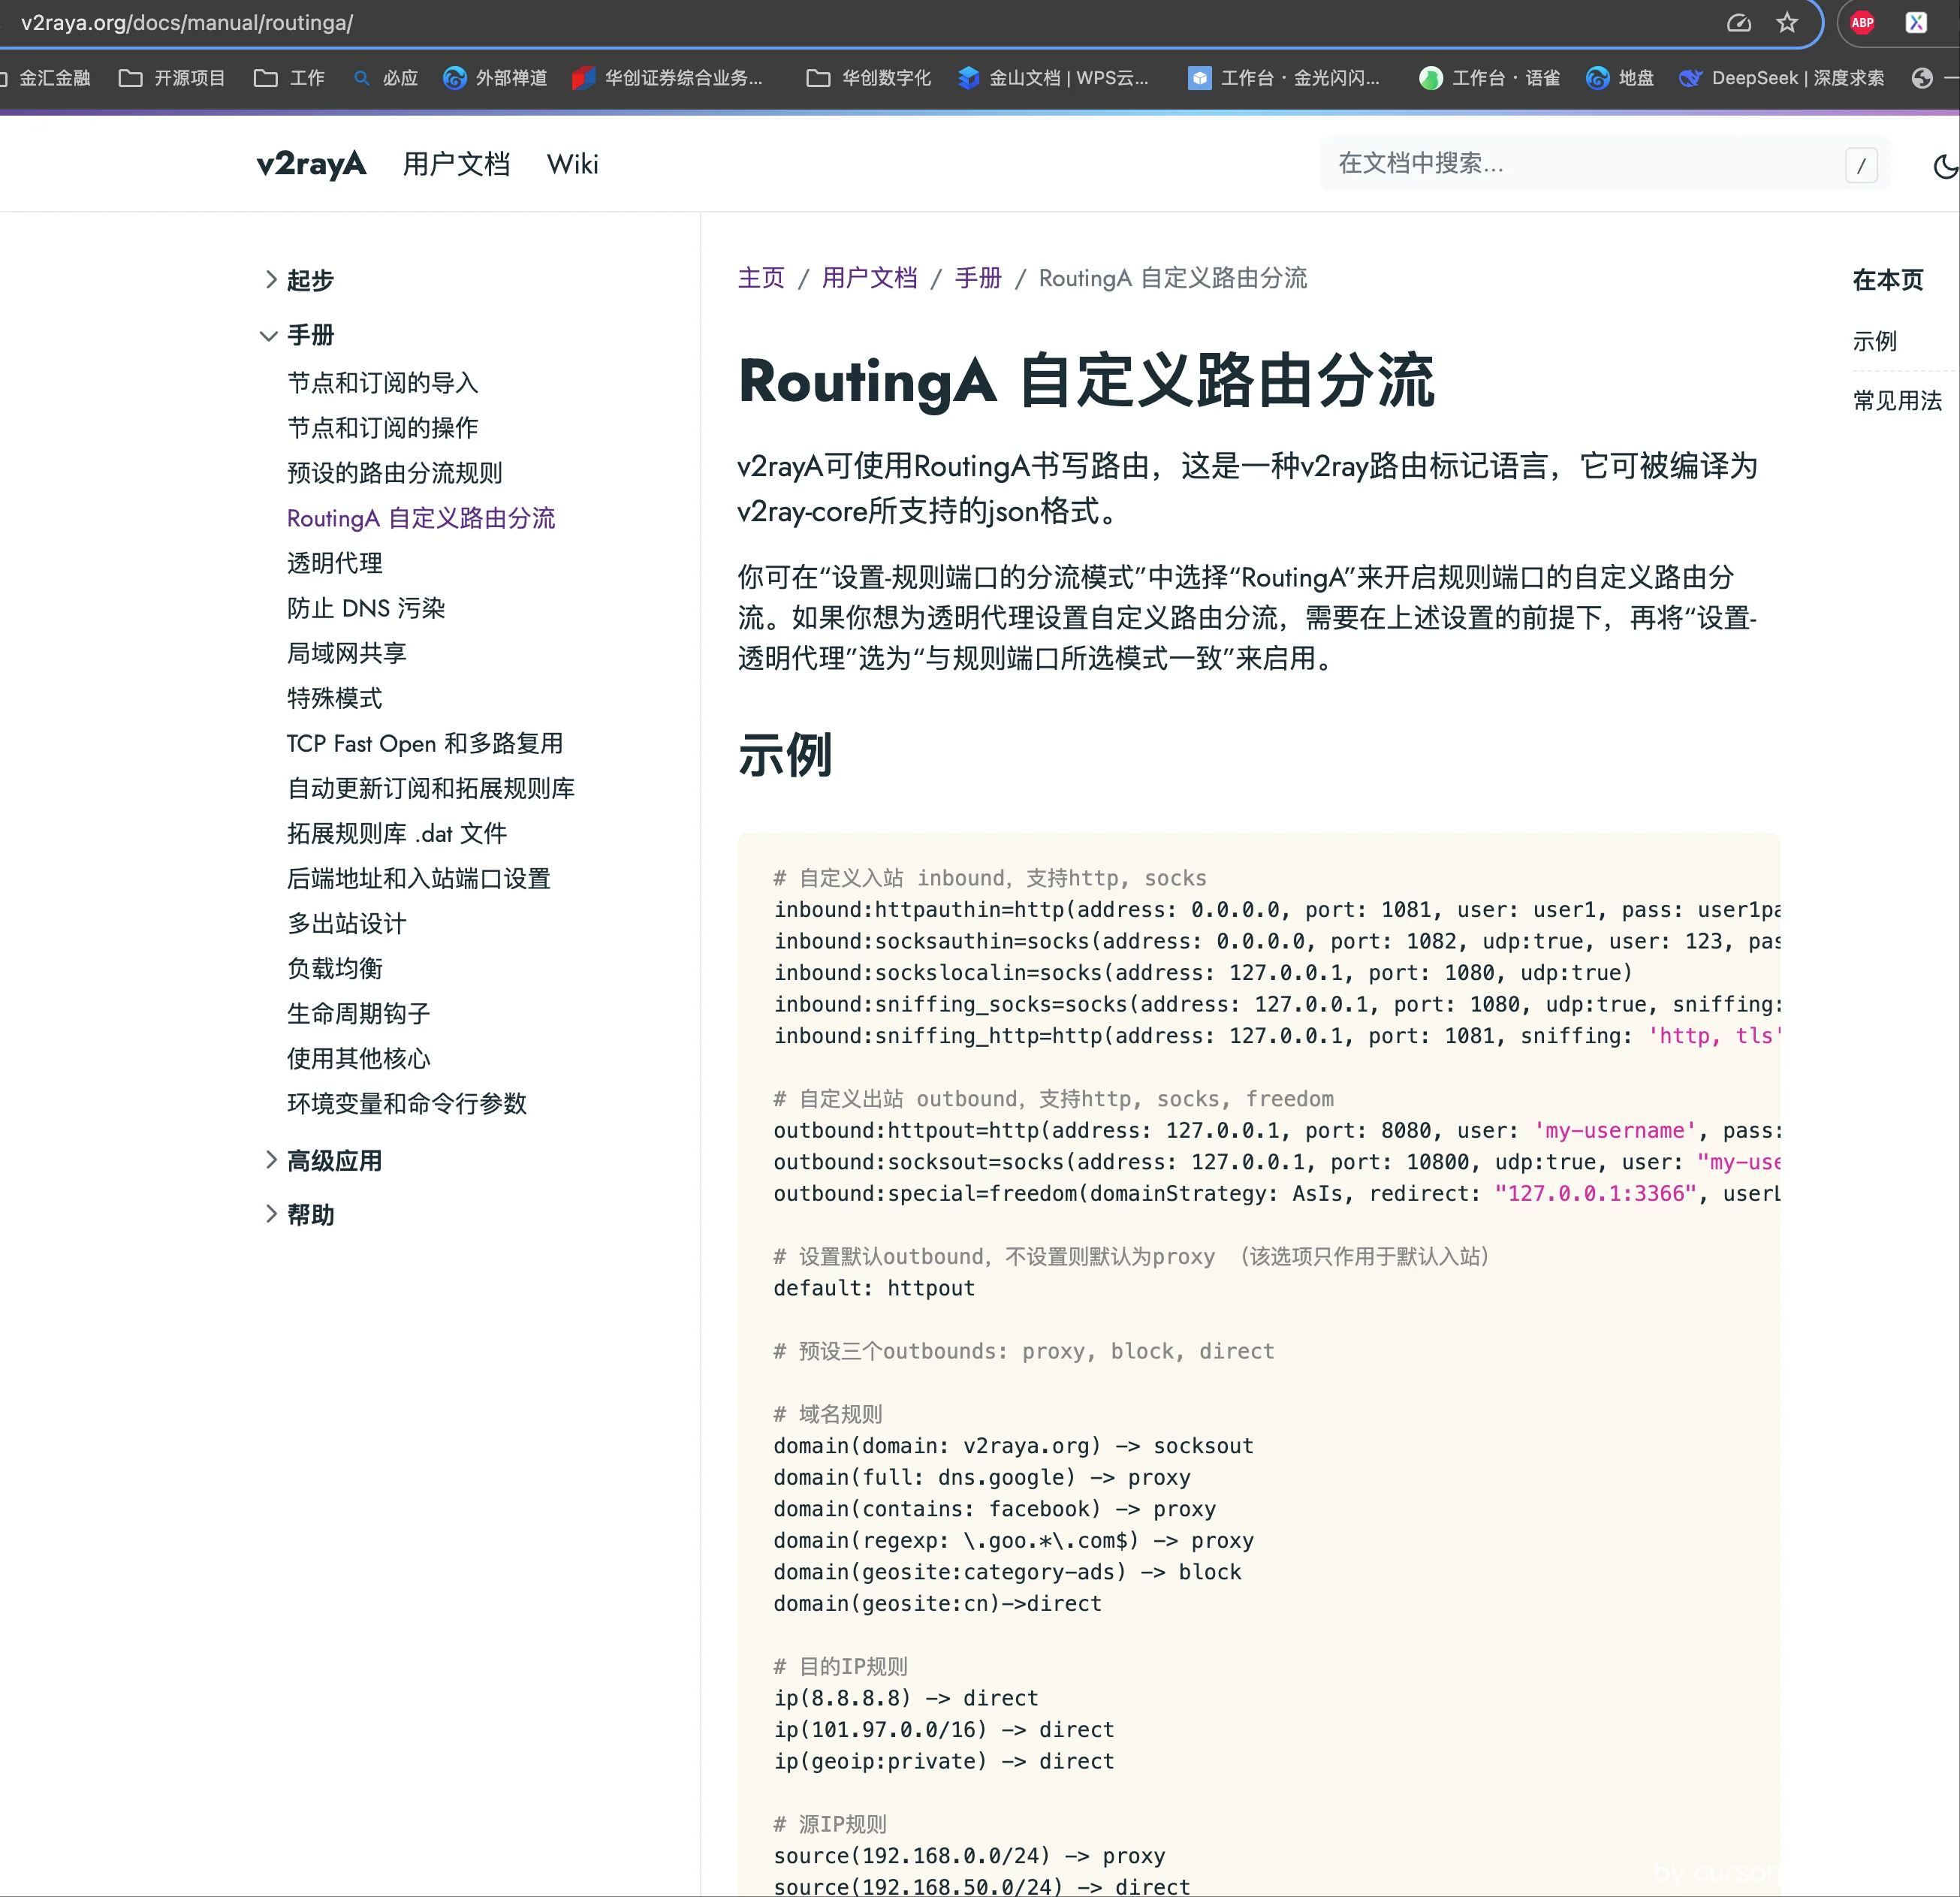The width and height of the screenshot is (1960, 1897).
Task: Open 负载均衡 page
Action: click(x=334, y=968)
